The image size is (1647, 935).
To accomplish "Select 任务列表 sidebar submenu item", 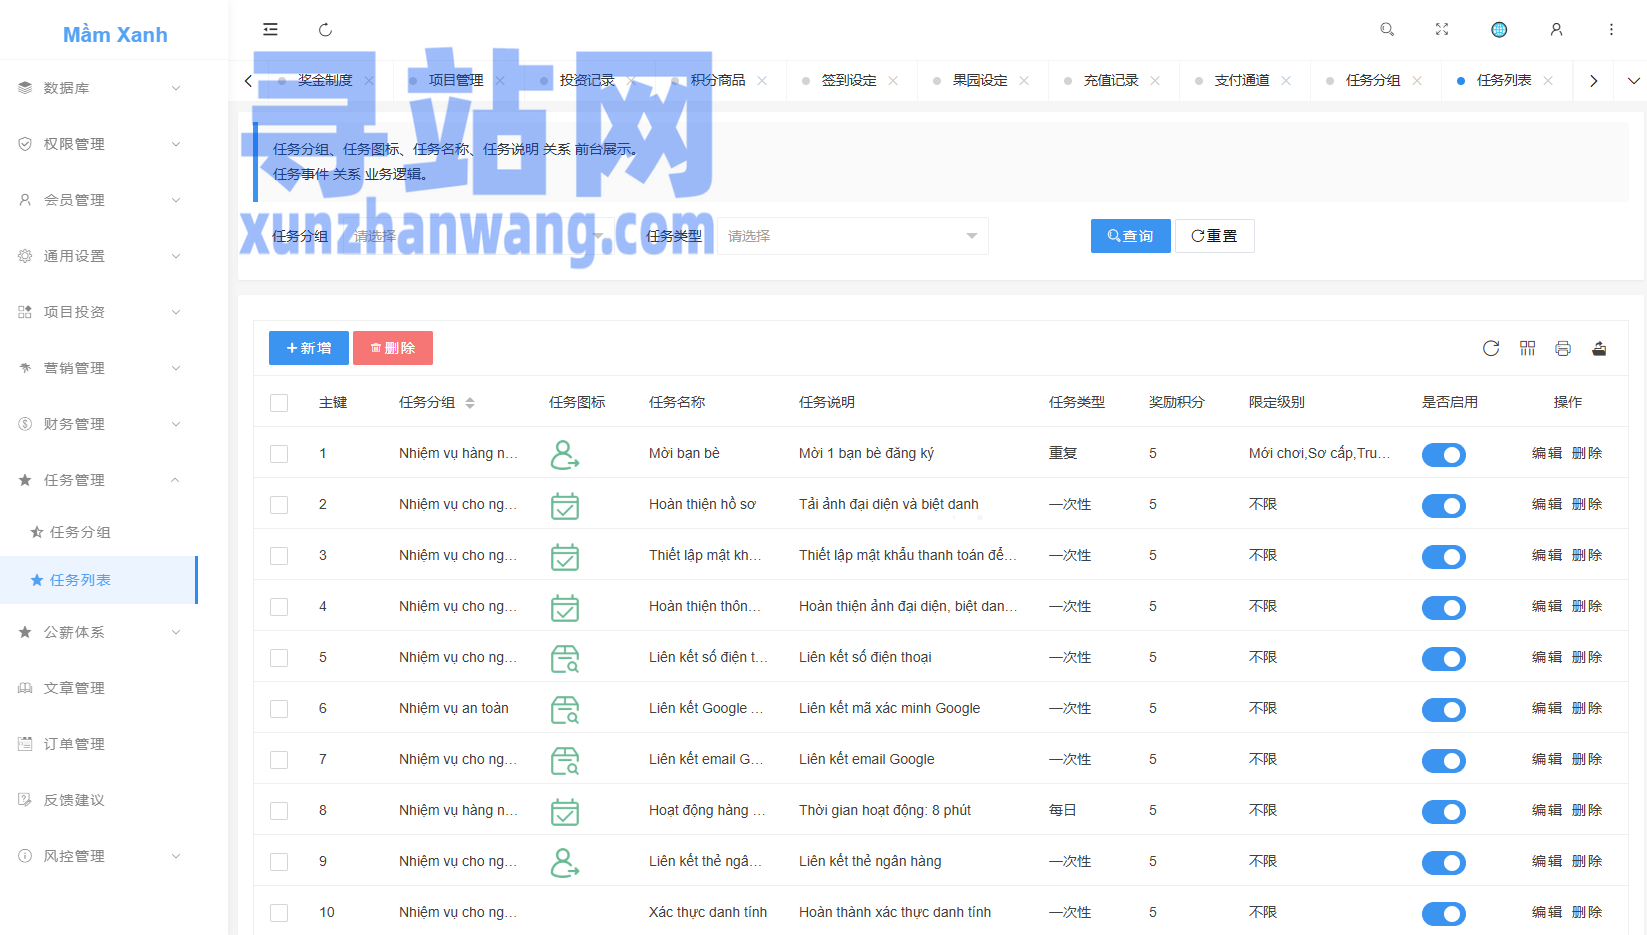I will click(x=99, y=580).
